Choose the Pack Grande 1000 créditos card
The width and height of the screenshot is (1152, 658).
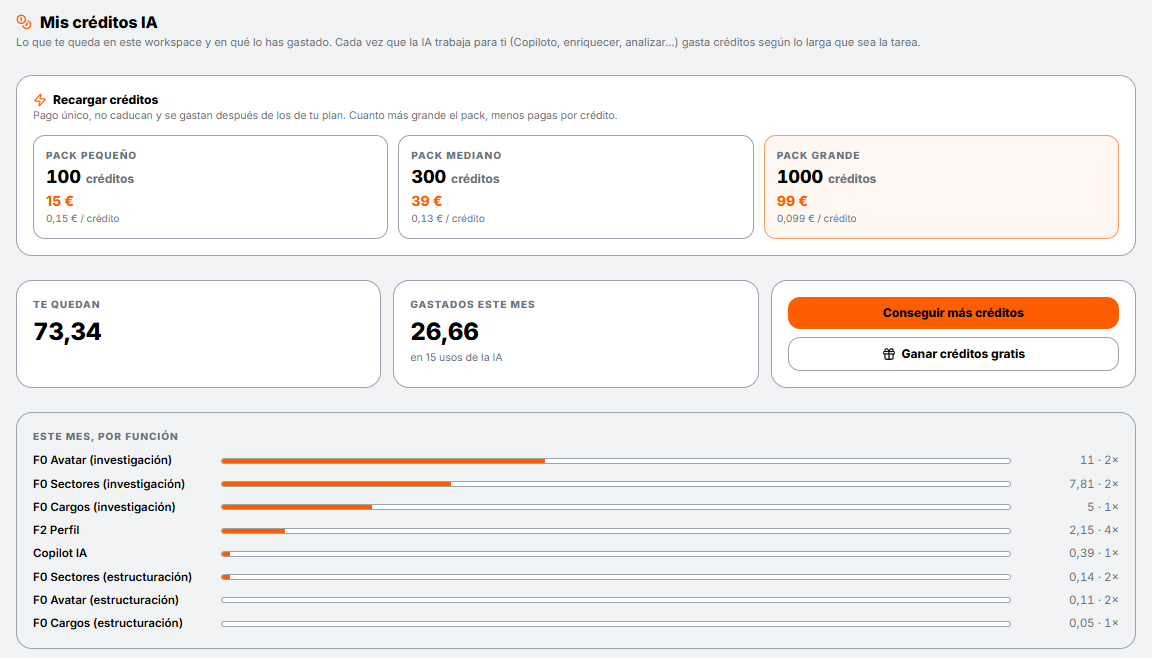(941, 187)
